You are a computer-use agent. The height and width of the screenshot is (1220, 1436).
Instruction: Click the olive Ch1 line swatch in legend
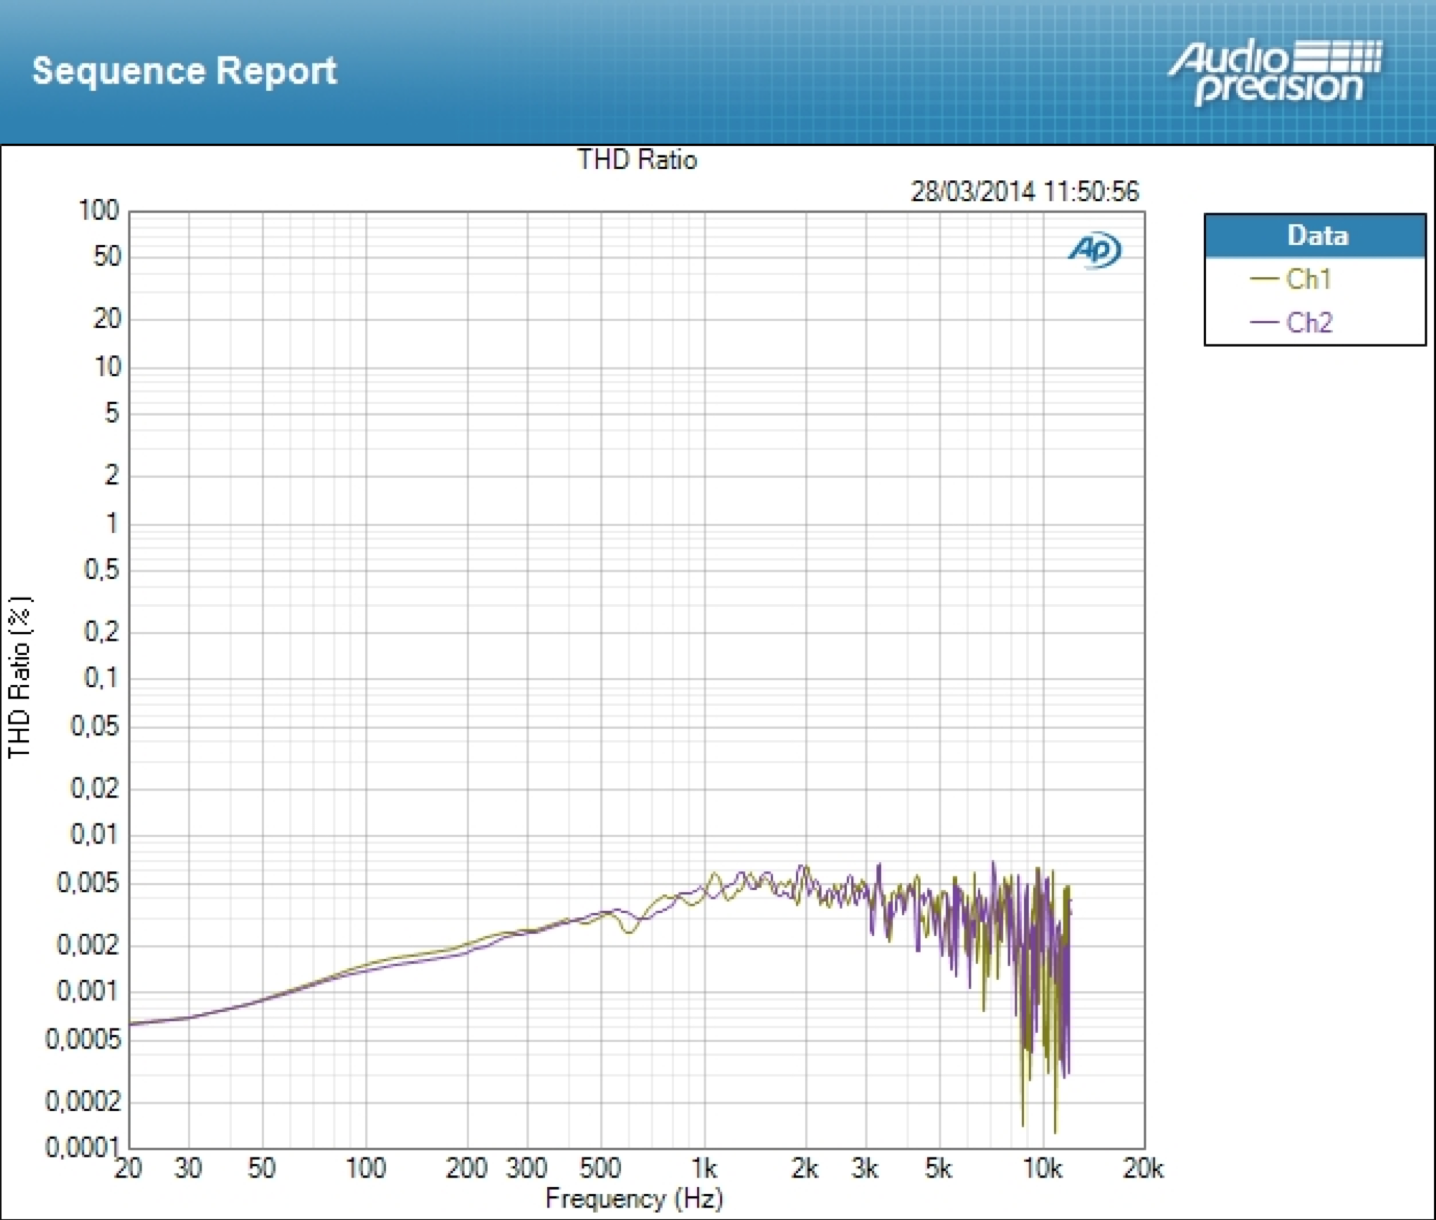1264,279
